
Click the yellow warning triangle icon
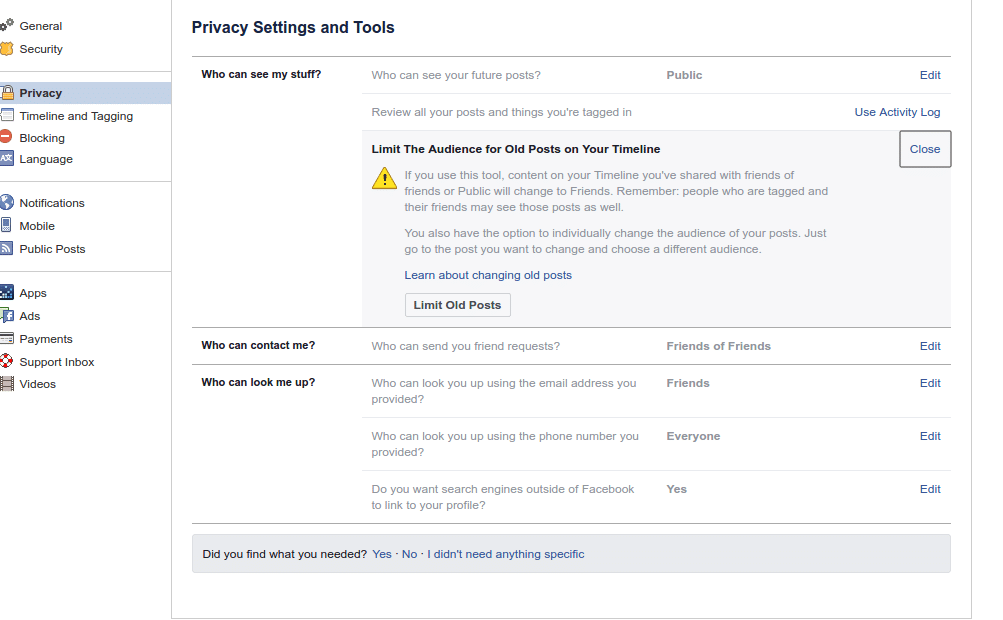[384, 178]
